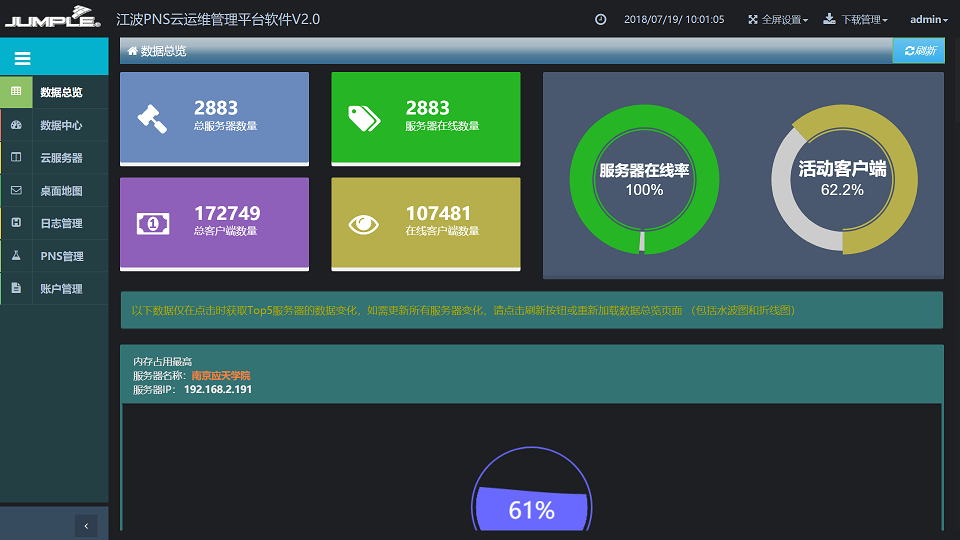Click the tags icon on online servers card
The height and width of the screenshot is (540, 960).
[x=364, y=118]
